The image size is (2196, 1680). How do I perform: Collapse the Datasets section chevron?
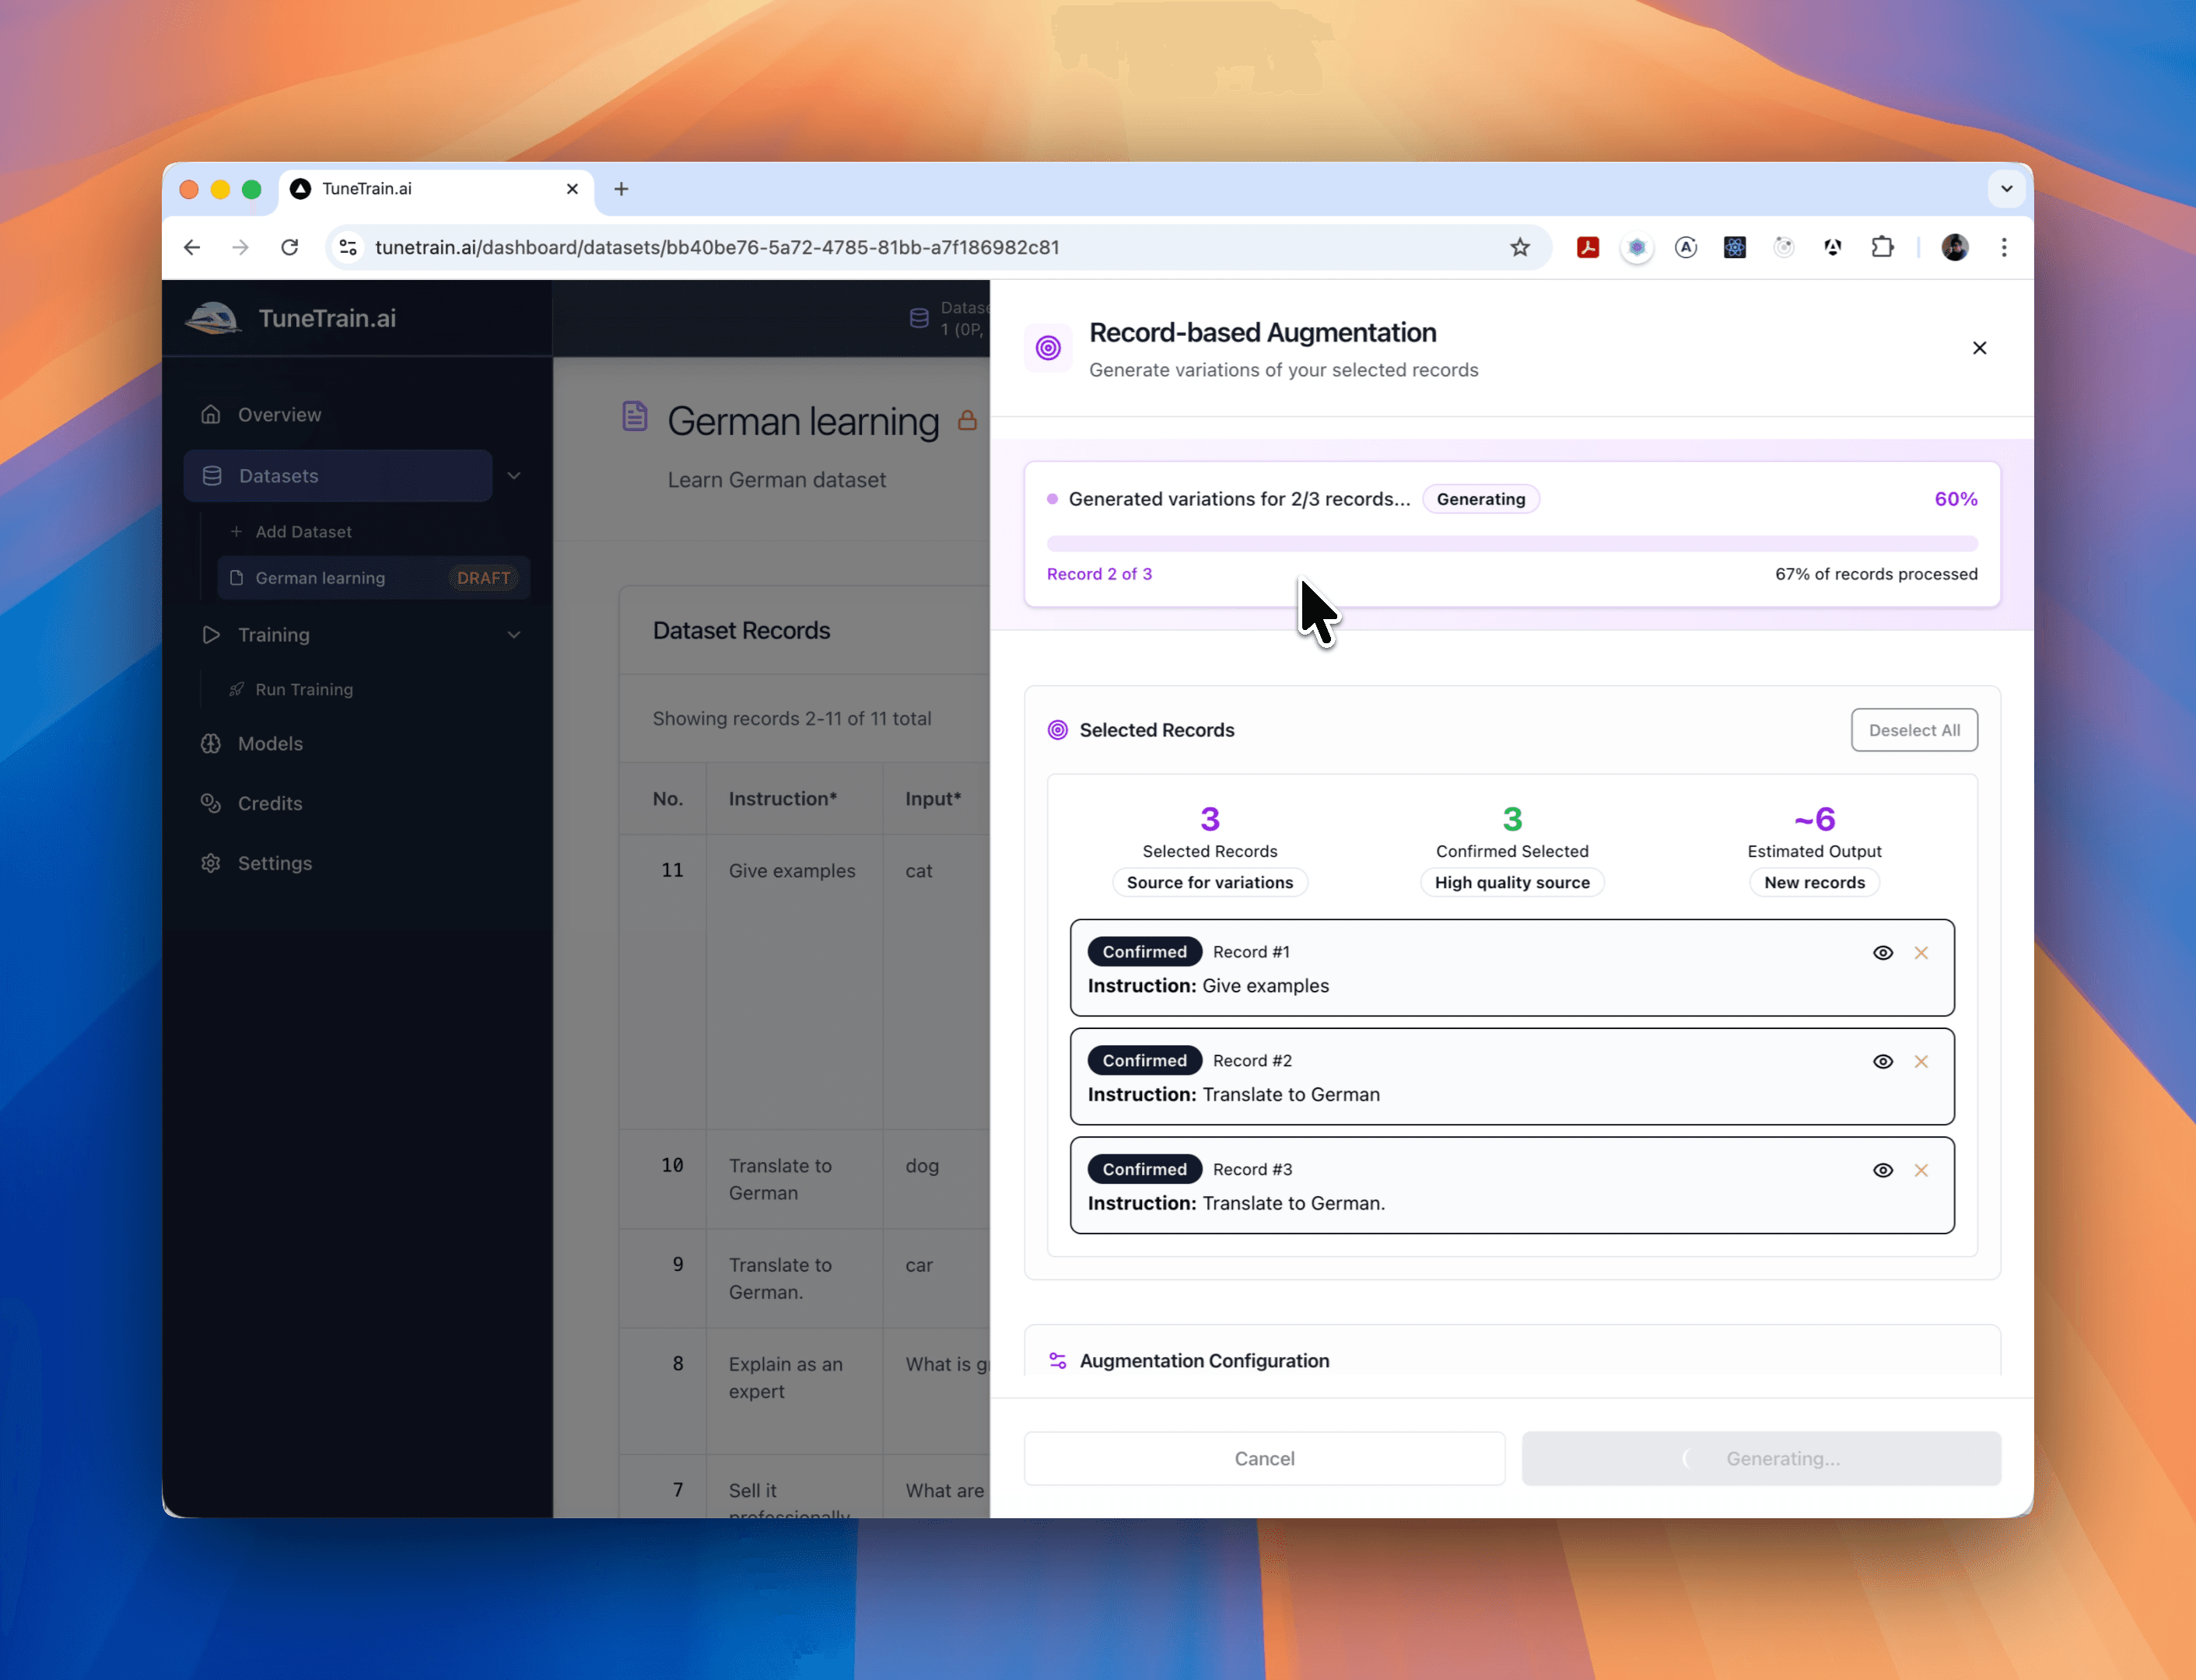tap(514, 475)
